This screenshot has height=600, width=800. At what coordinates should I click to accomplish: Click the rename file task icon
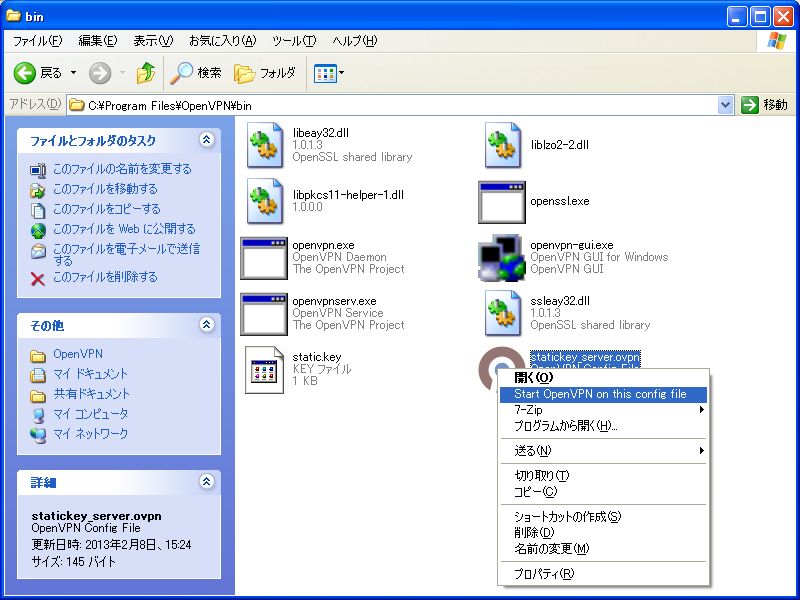pos(38,169)
